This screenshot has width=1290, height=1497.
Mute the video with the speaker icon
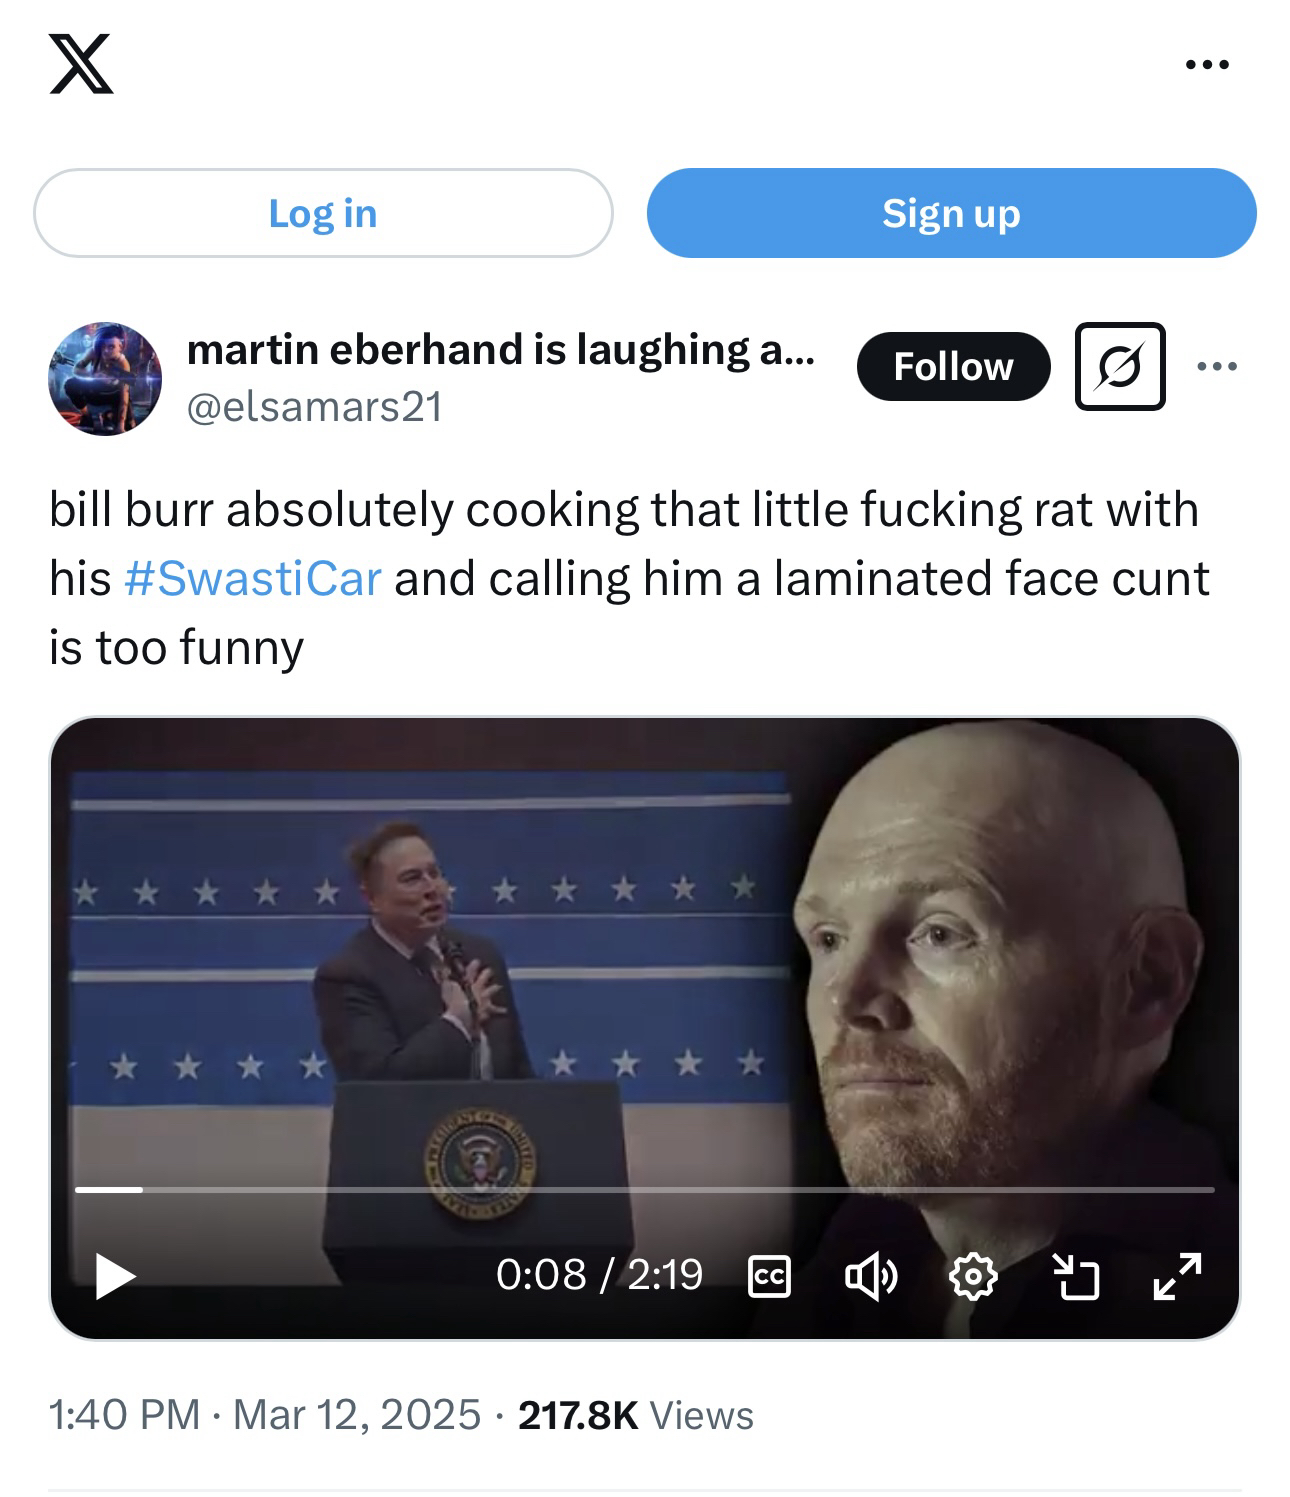tap(871, 1277)
